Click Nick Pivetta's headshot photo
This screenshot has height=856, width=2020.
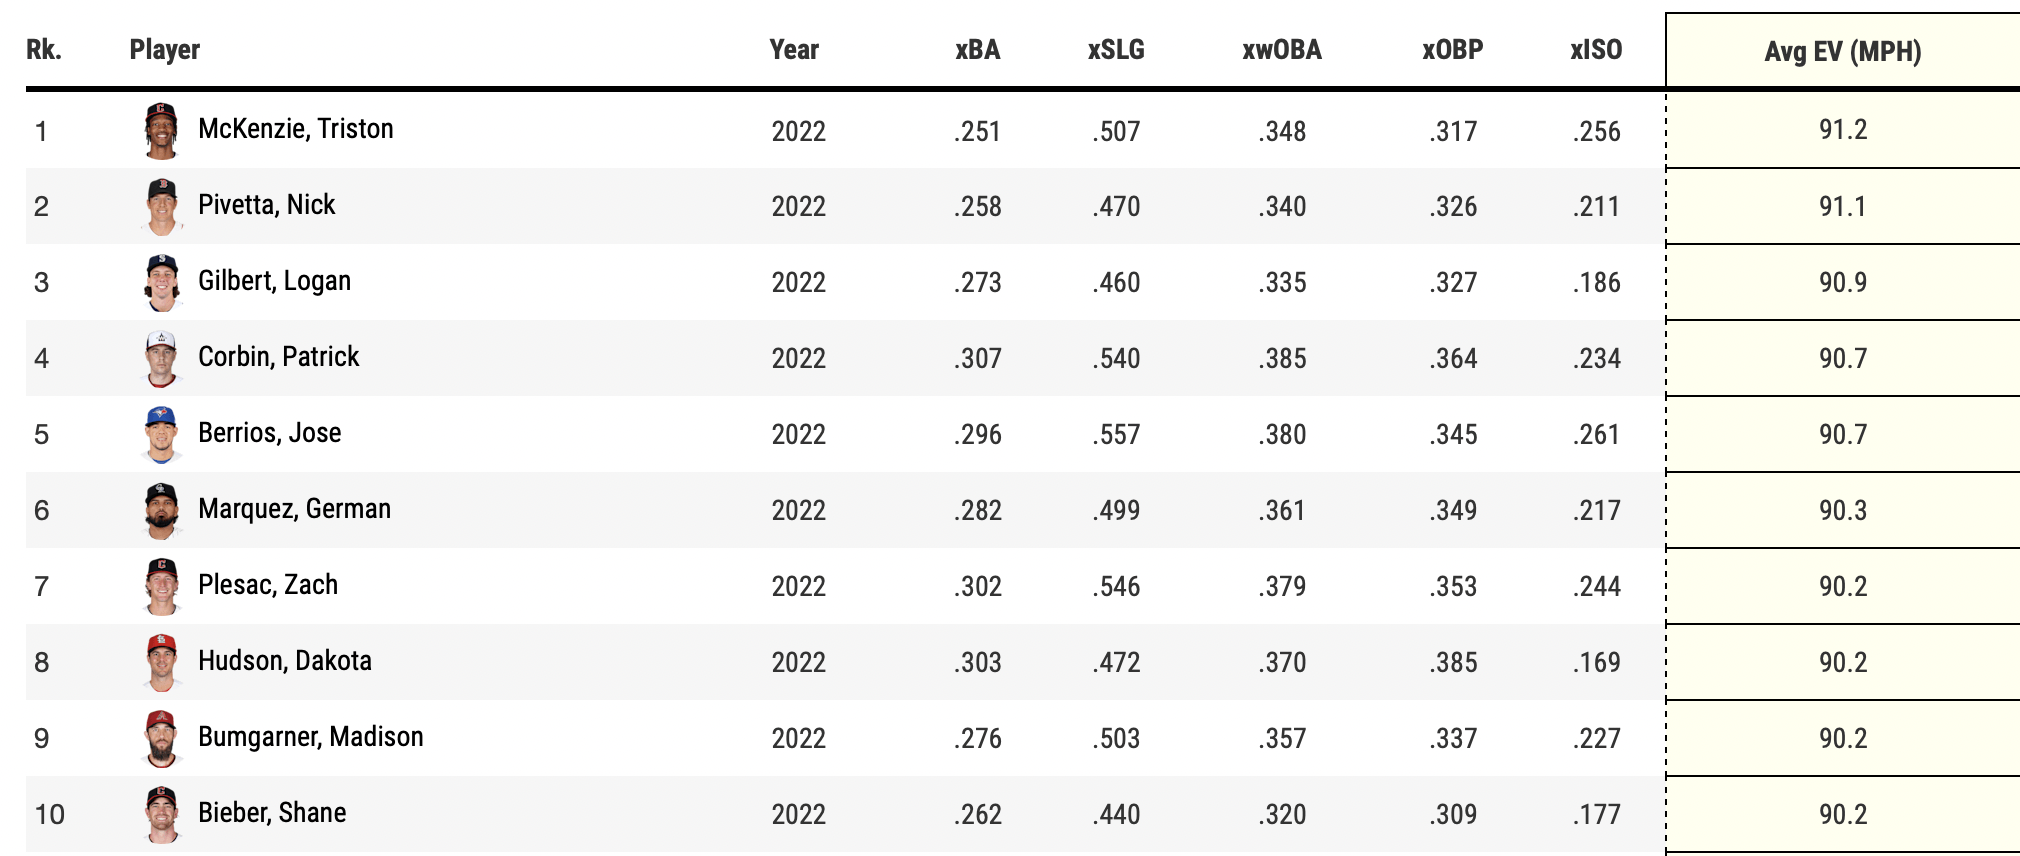point(161,207)
